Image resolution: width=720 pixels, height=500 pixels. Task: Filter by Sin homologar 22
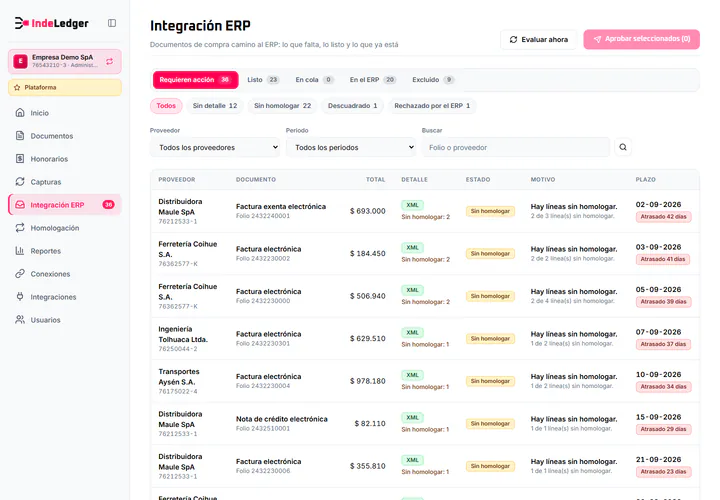click(x=282, y=106)
